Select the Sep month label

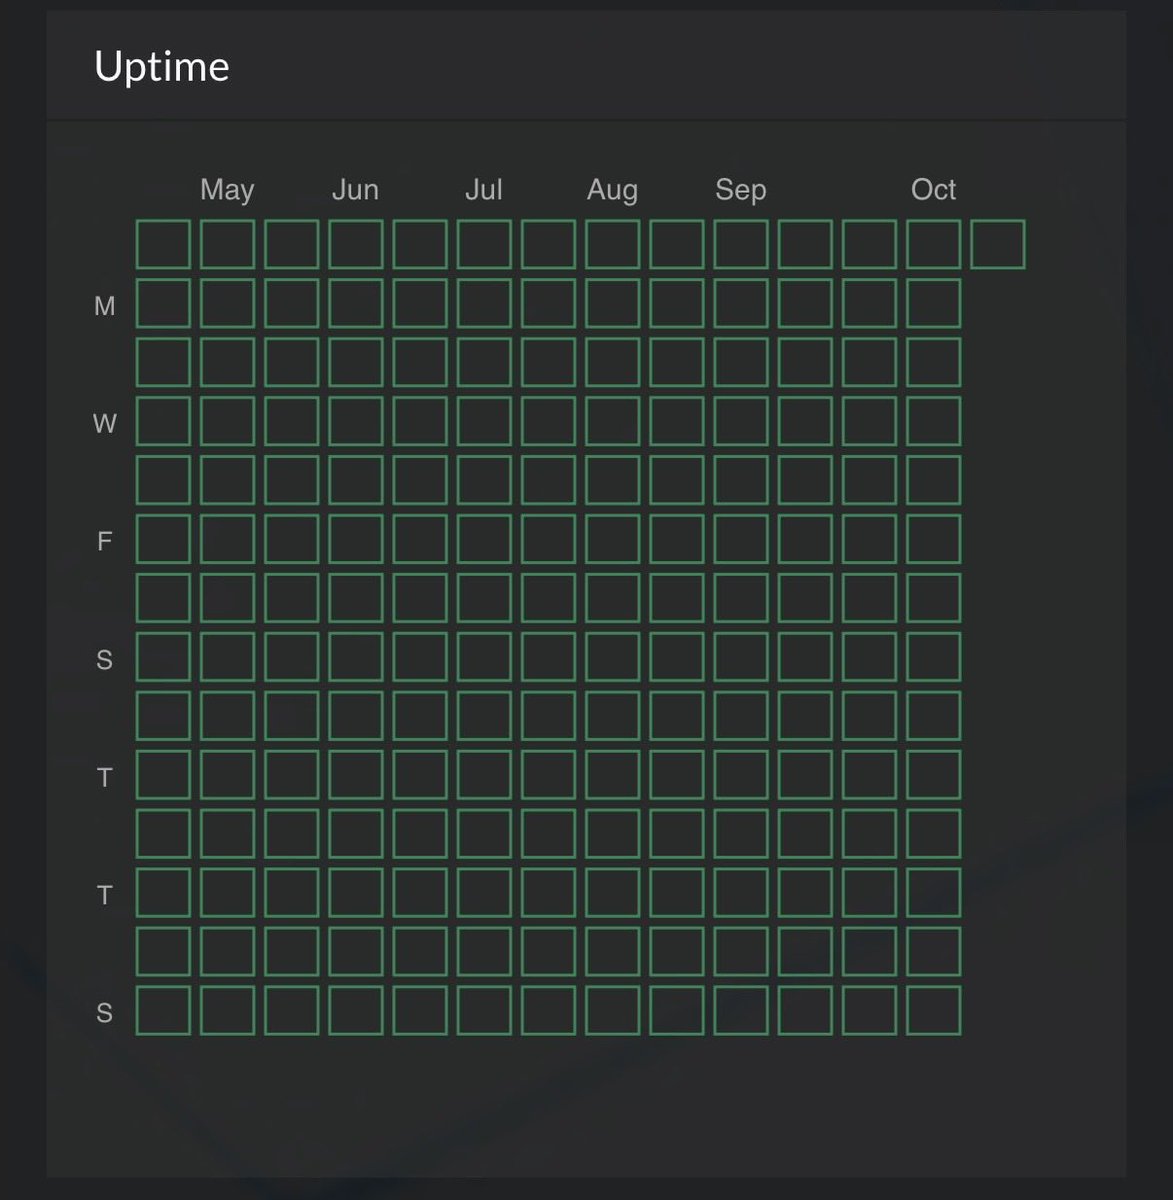741,189
